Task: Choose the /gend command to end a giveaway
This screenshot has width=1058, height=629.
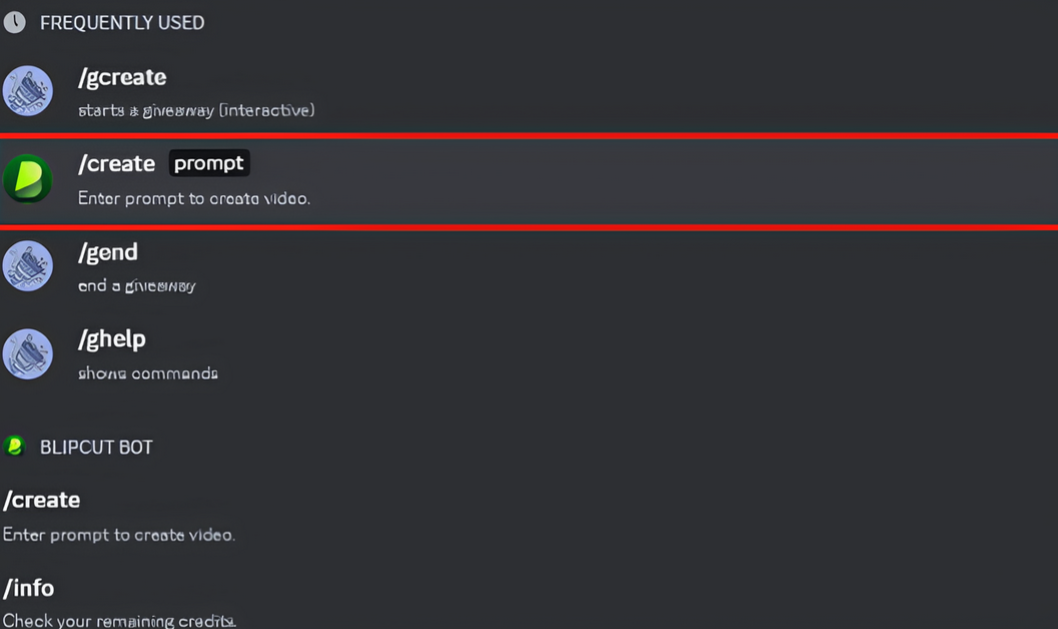Action: coord(108,252)
